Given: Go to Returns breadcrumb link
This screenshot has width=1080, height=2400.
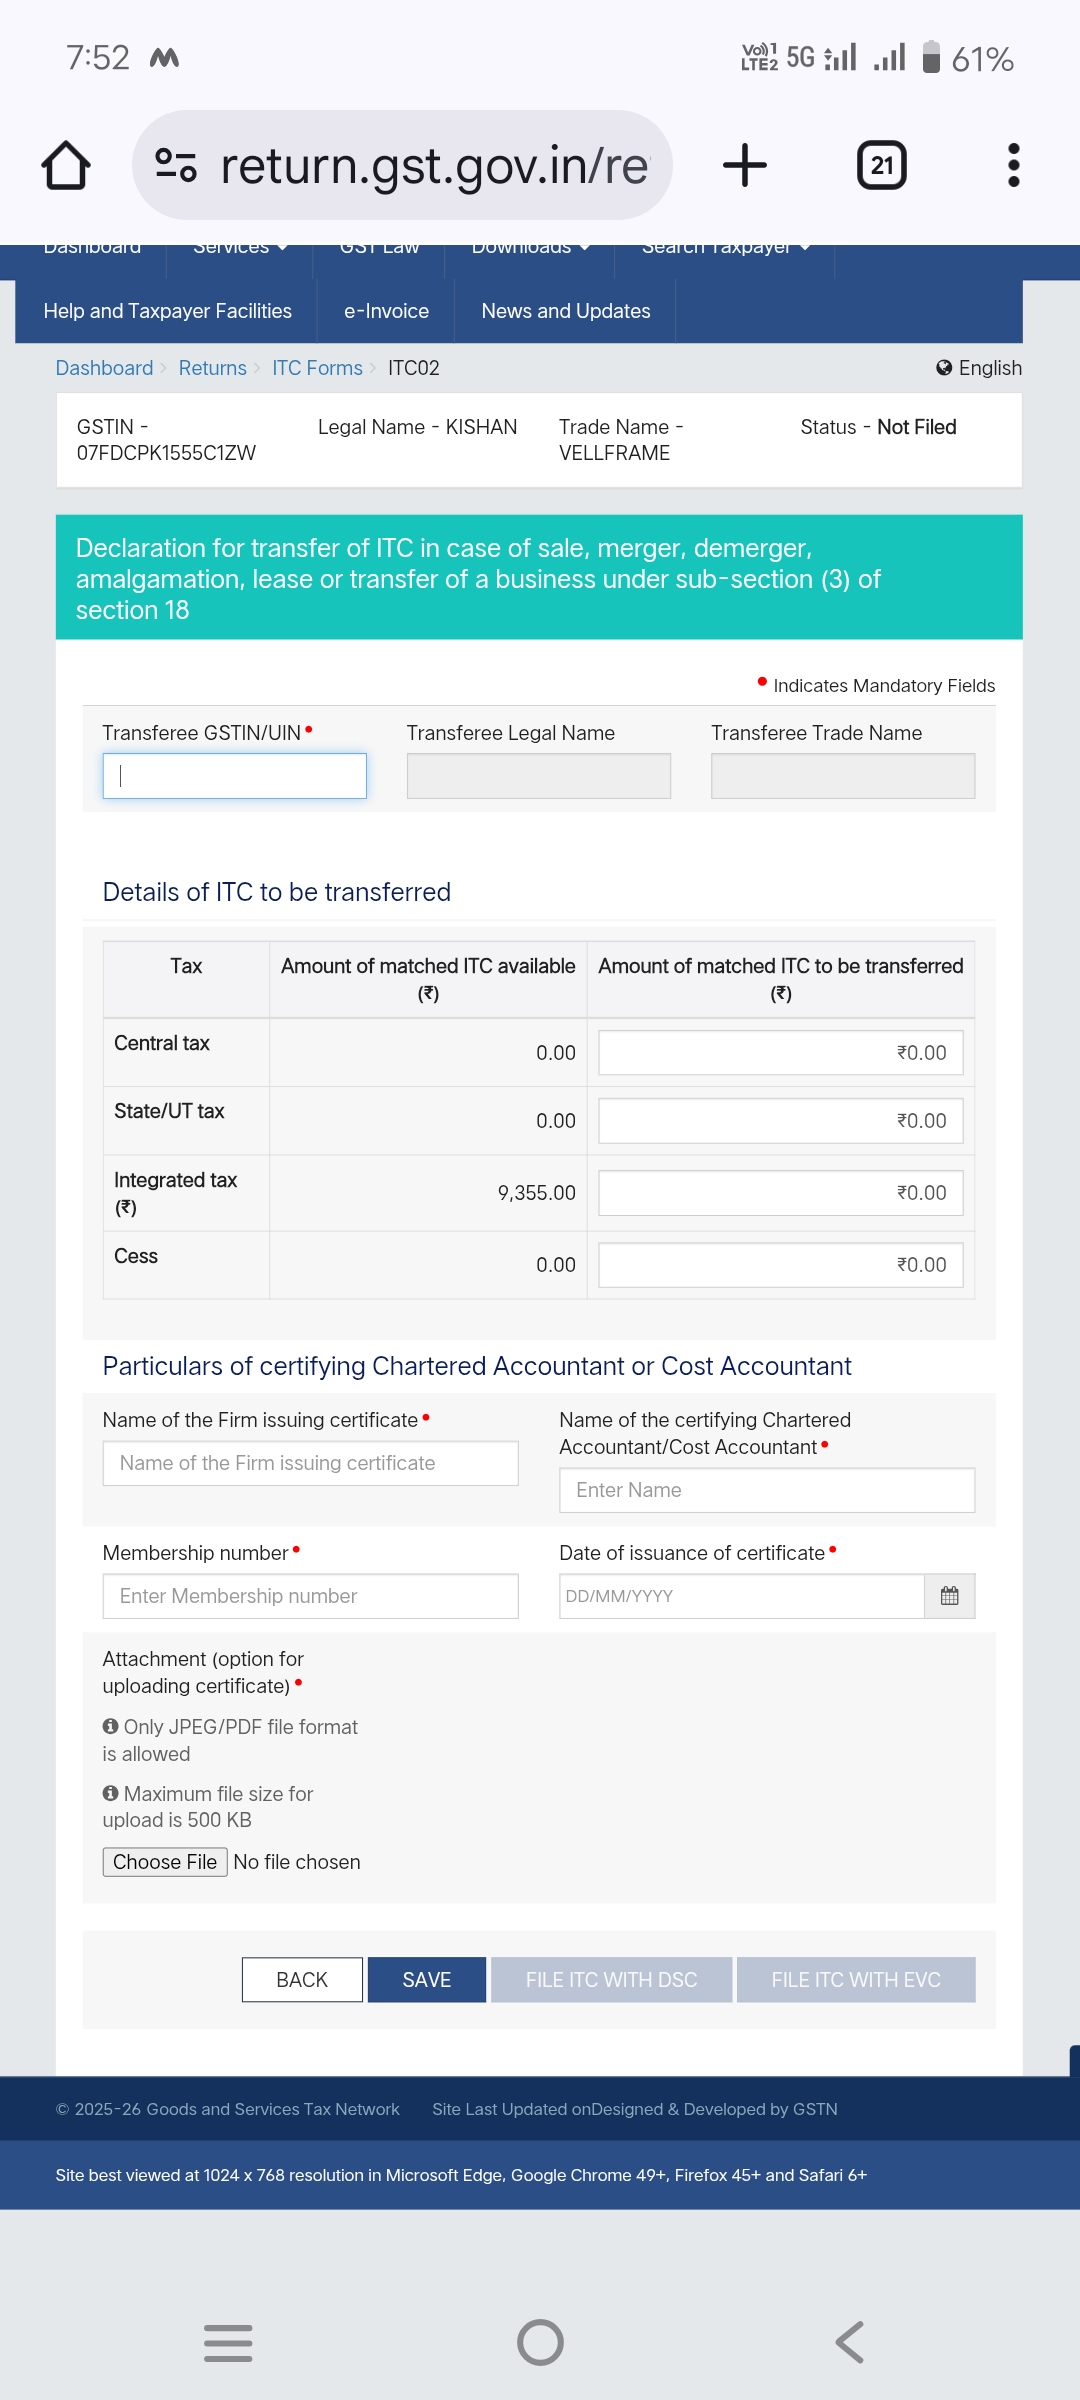Looking at the screenshot, I should 212,368.
